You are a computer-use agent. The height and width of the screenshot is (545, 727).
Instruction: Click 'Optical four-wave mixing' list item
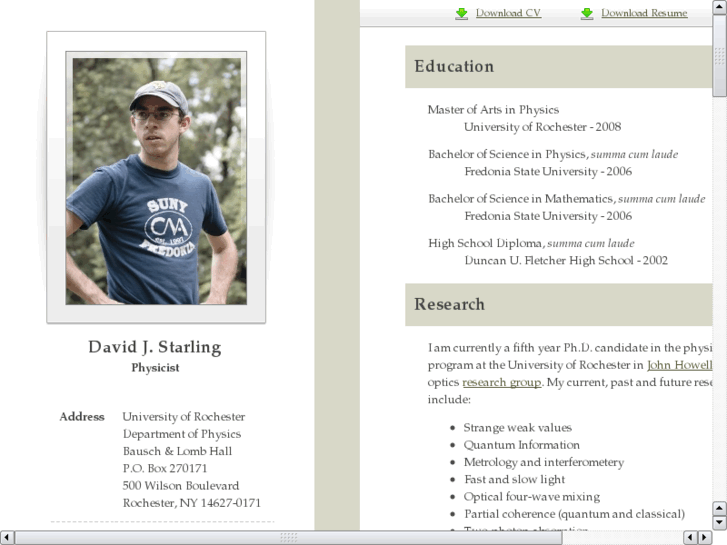(532, 497)
